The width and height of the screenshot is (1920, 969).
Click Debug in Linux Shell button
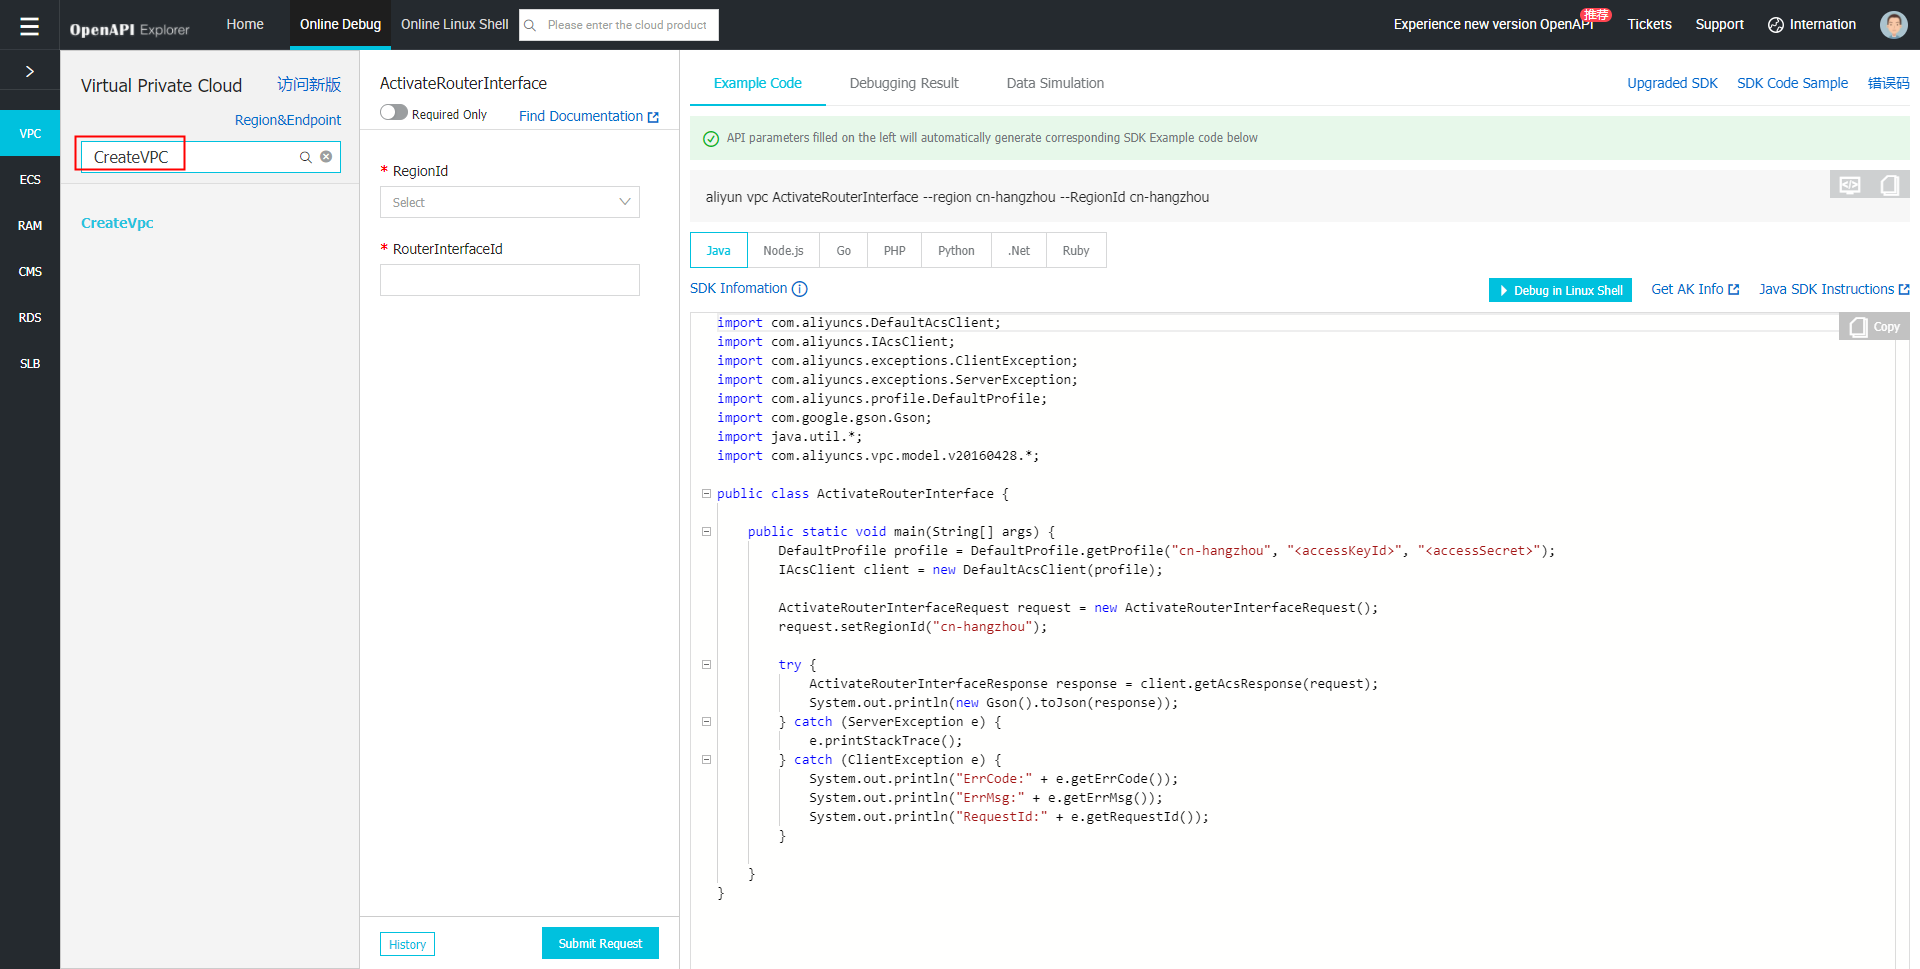[x=1560, y=290]
